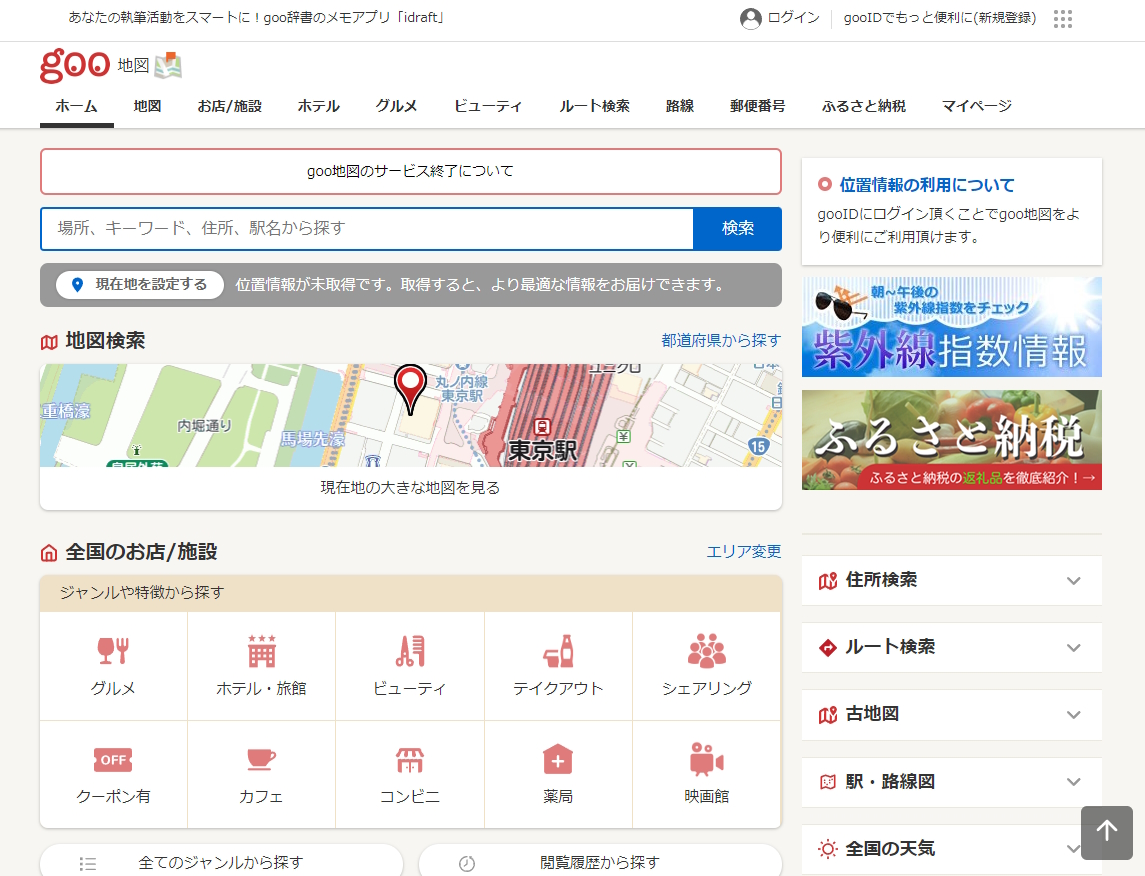Open the マイページ tab
Image resolution: width=1145 pixels, height=876 pixels.
pos(975,105)
